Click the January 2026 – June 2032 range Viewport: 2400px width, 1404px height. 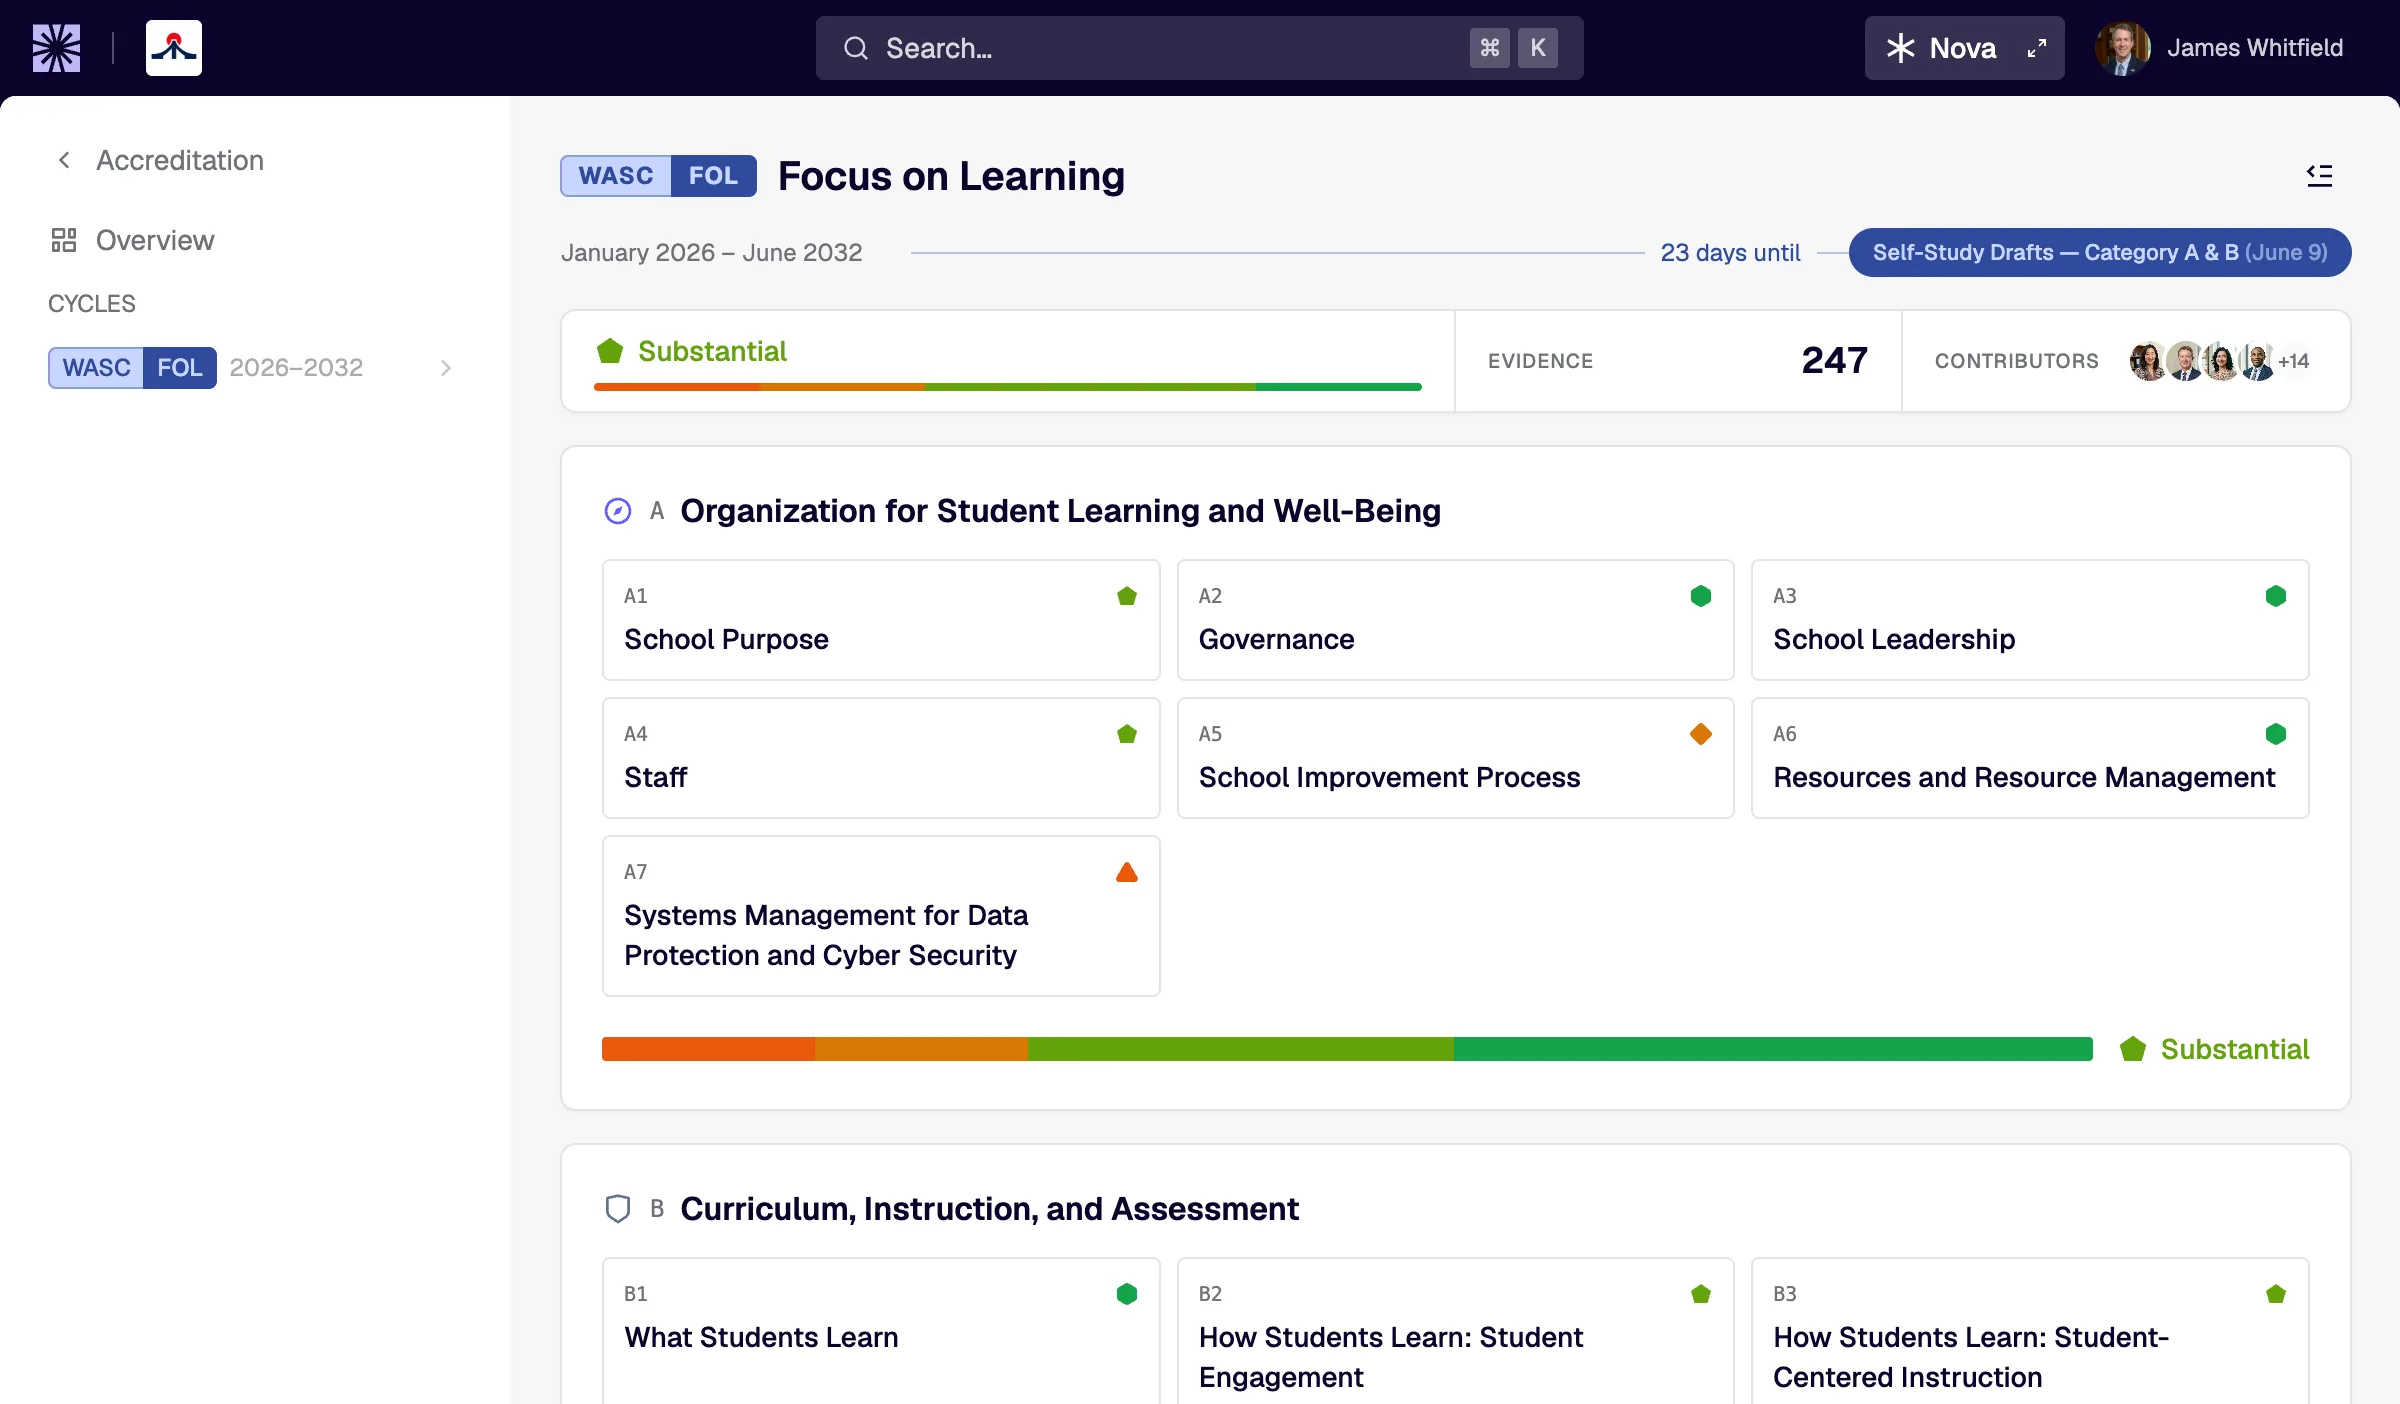click(x=712, y=253)
